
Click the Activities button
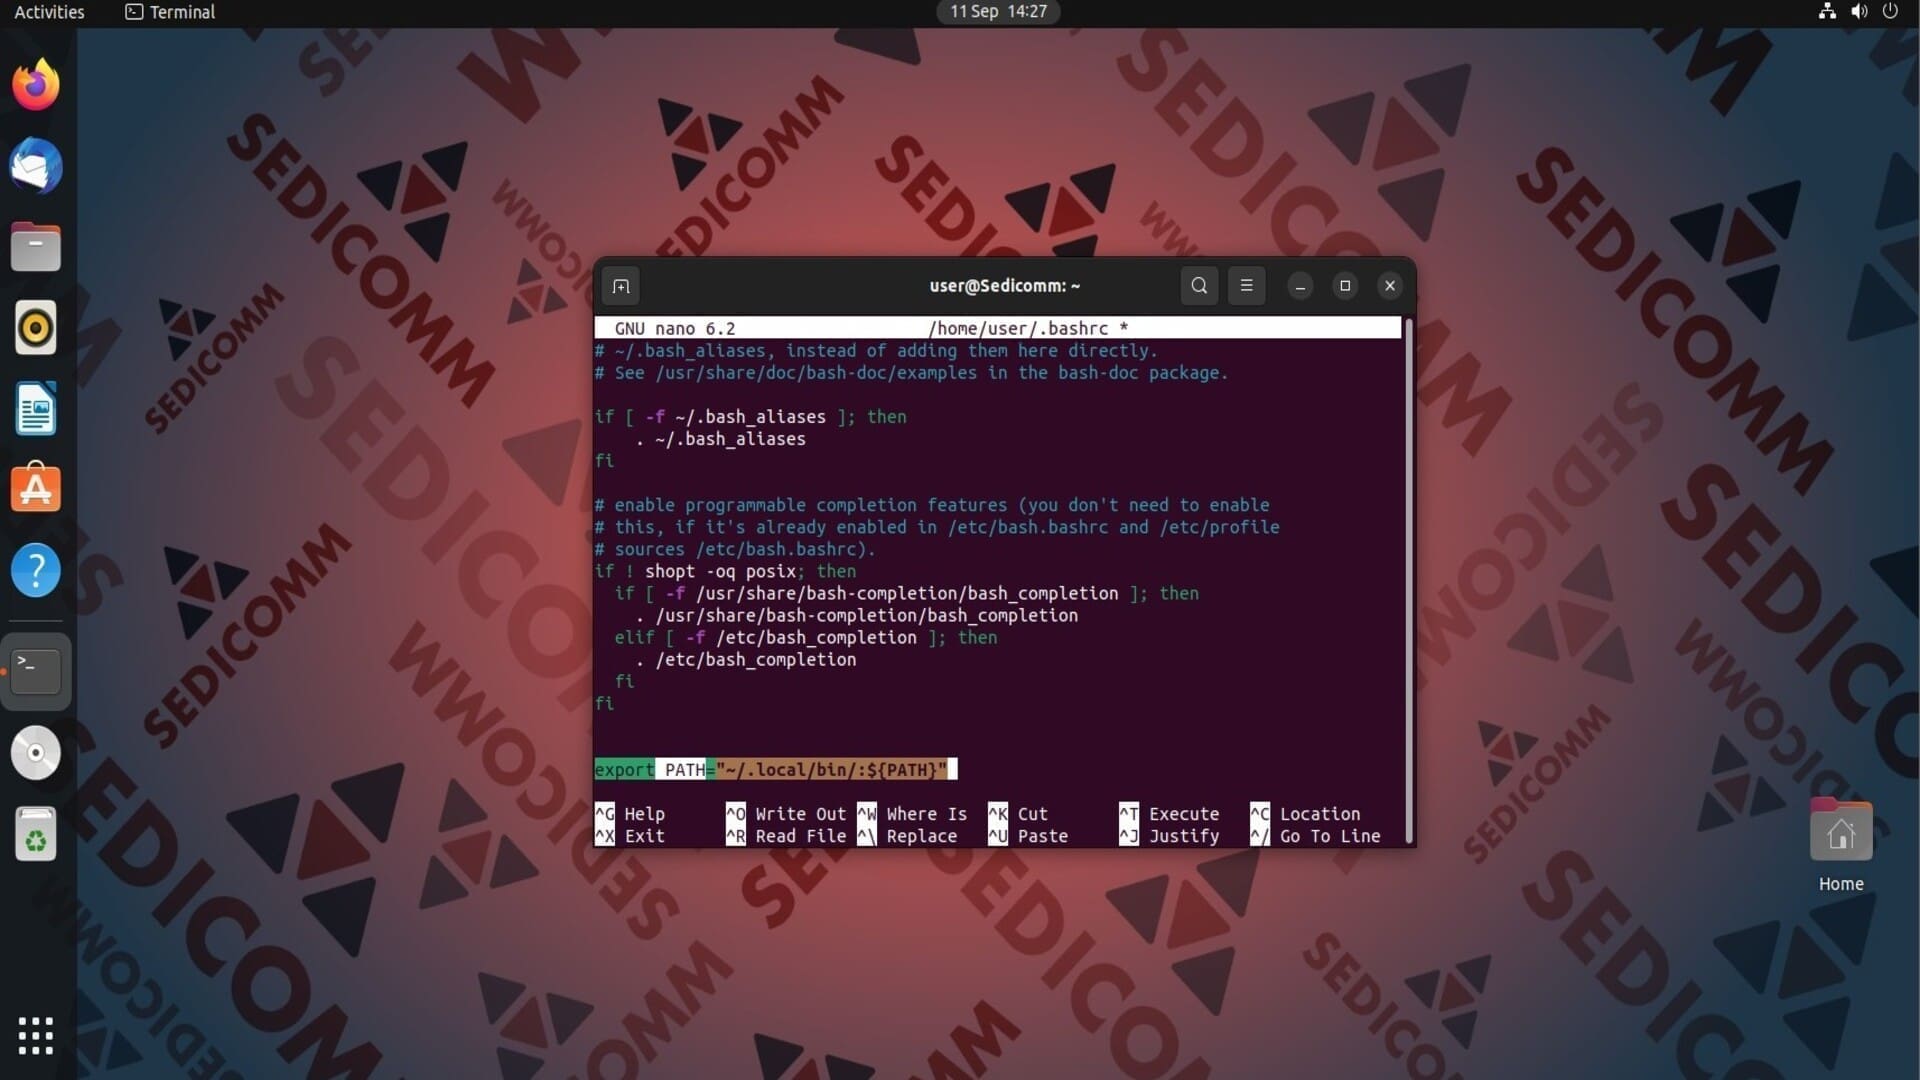[x=49, y=12]
